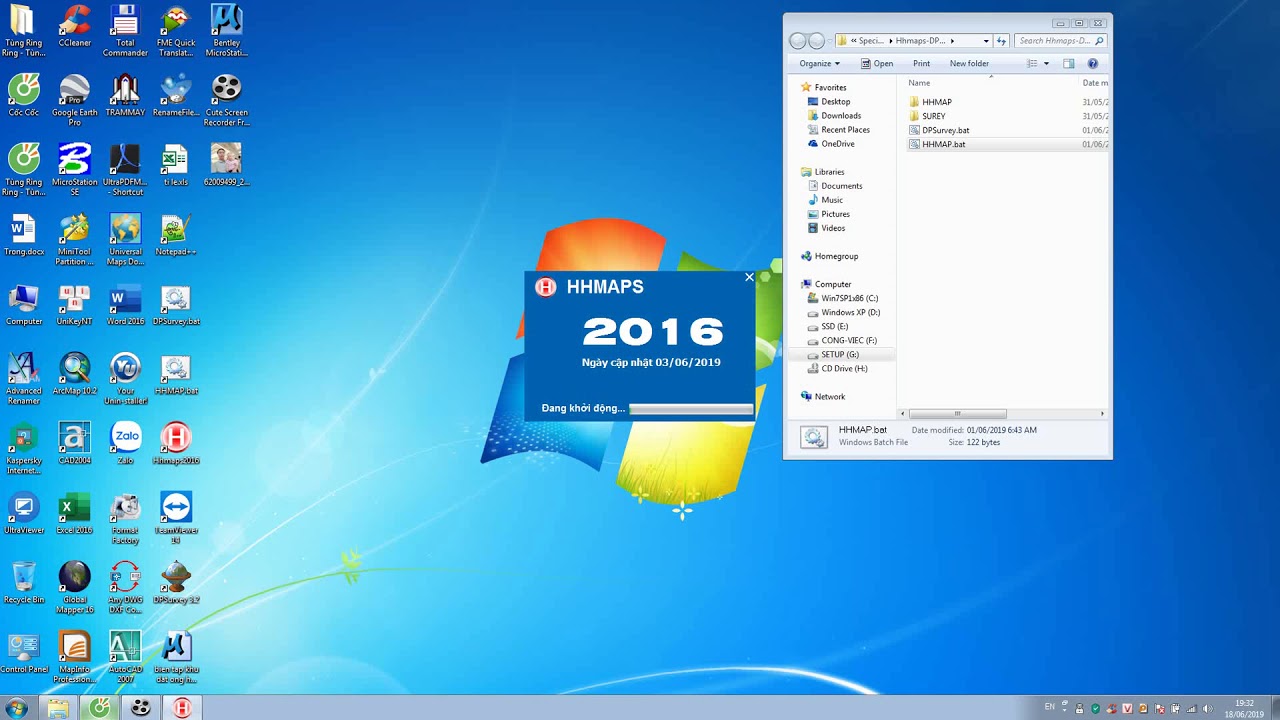Screen dimensions: 1280x720
Task: Open the HHMAP.bat file on the desktop
Action: 176,374
